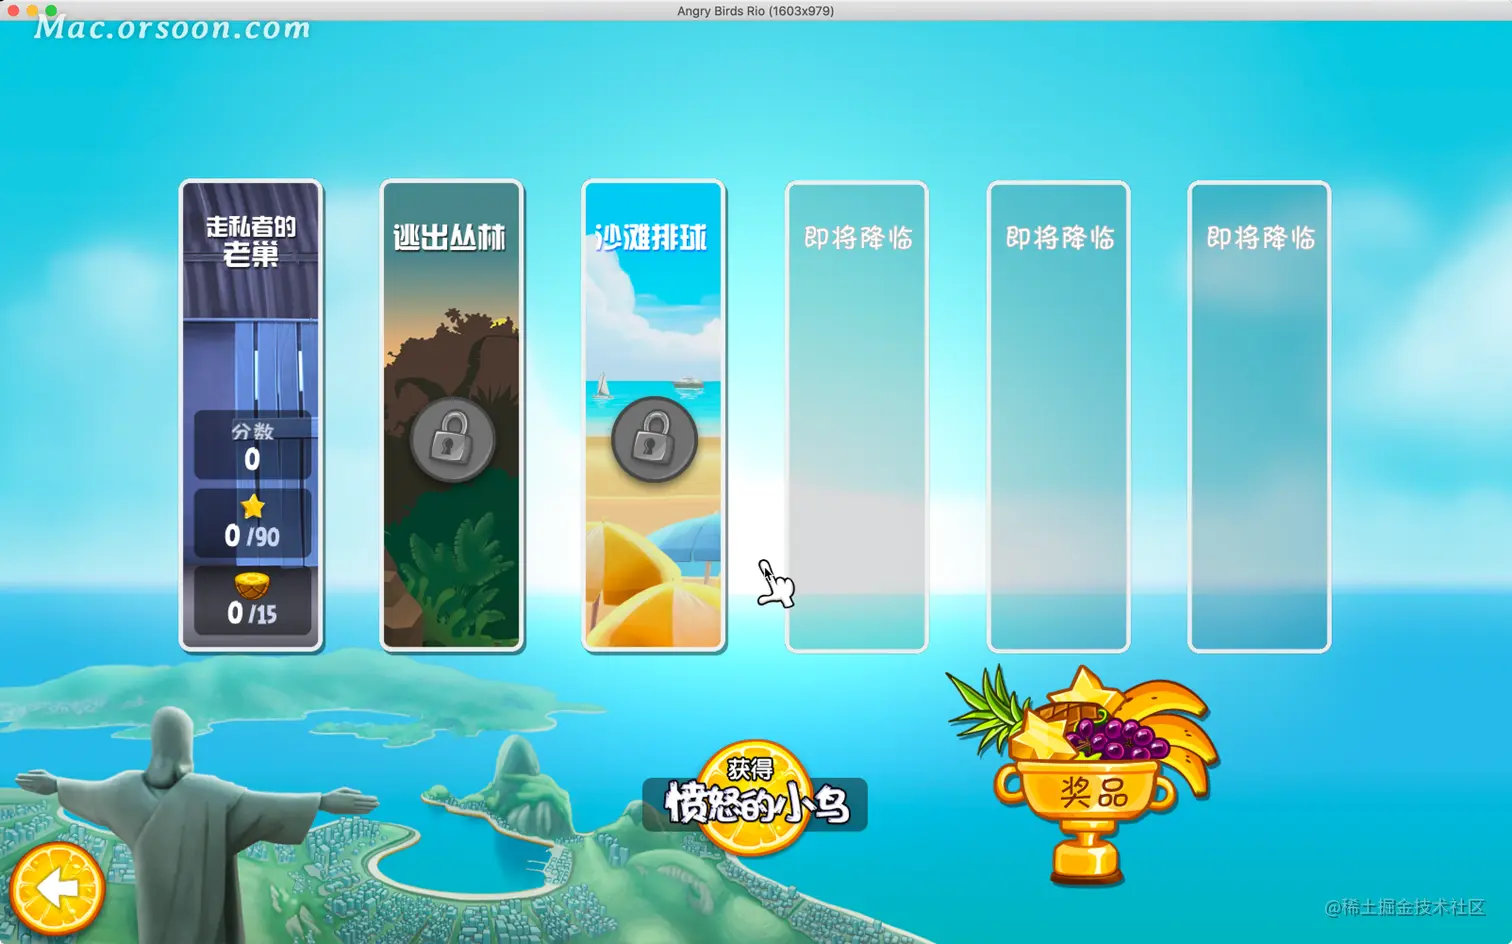Open the 奖品 trophy fruit cup
The height and width of the screenshot is (944, 1512).
click(1083, 776)
